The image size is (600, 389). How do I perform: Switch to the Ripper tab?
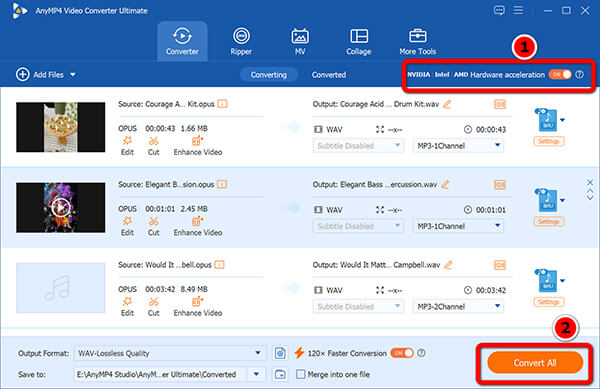pyautogui.click(x=241, y=41)
